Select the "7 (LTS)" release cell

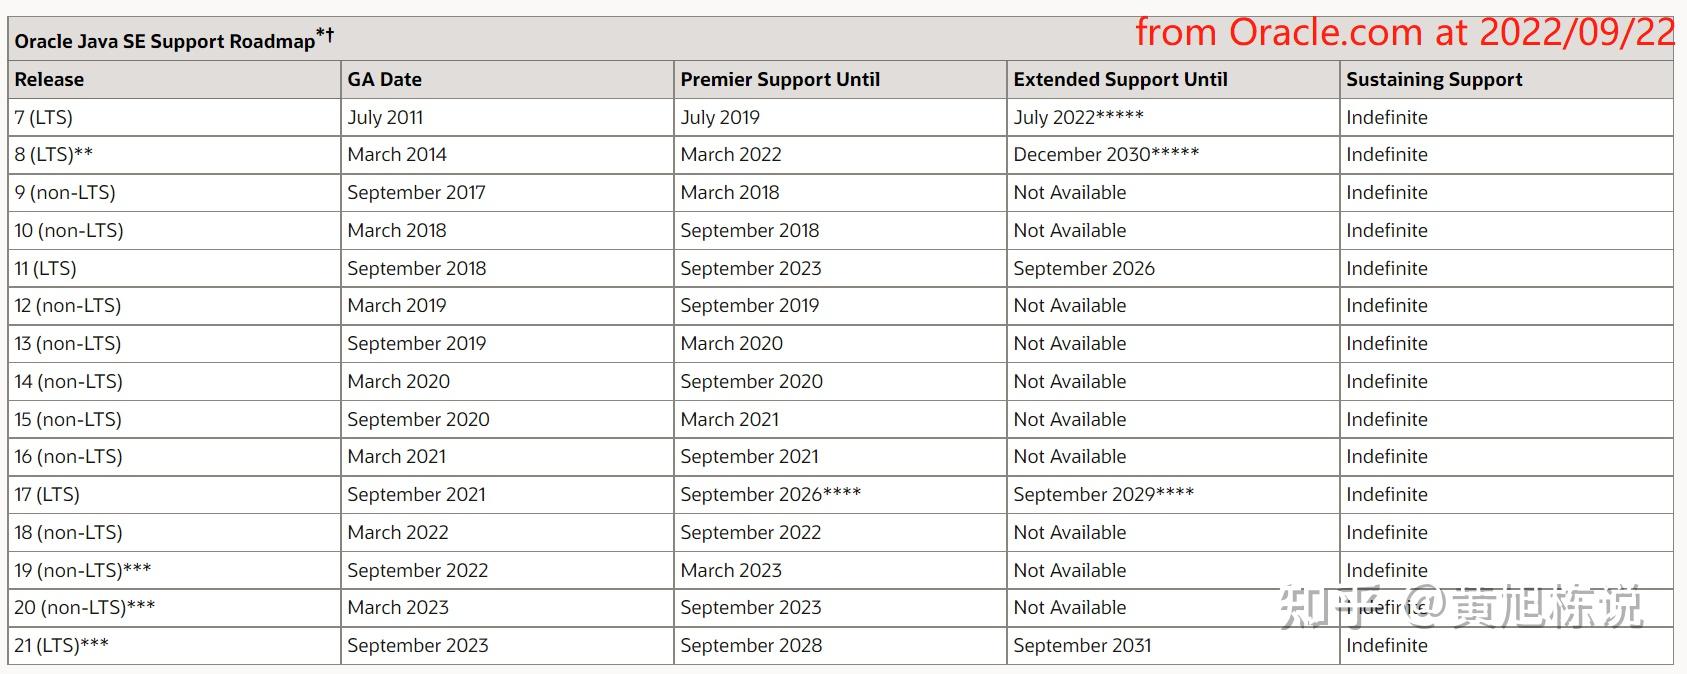[43, 117]
